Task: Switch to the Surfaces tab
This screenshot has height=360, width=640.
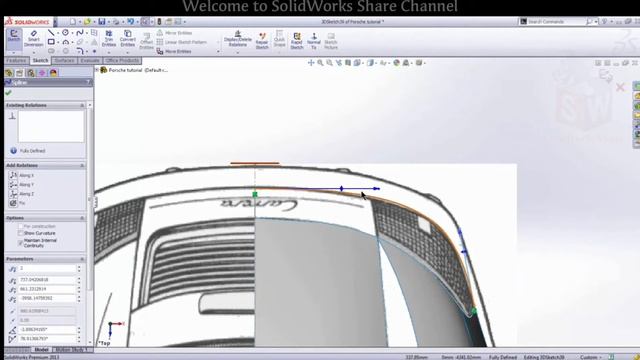Action: [64, 60]
